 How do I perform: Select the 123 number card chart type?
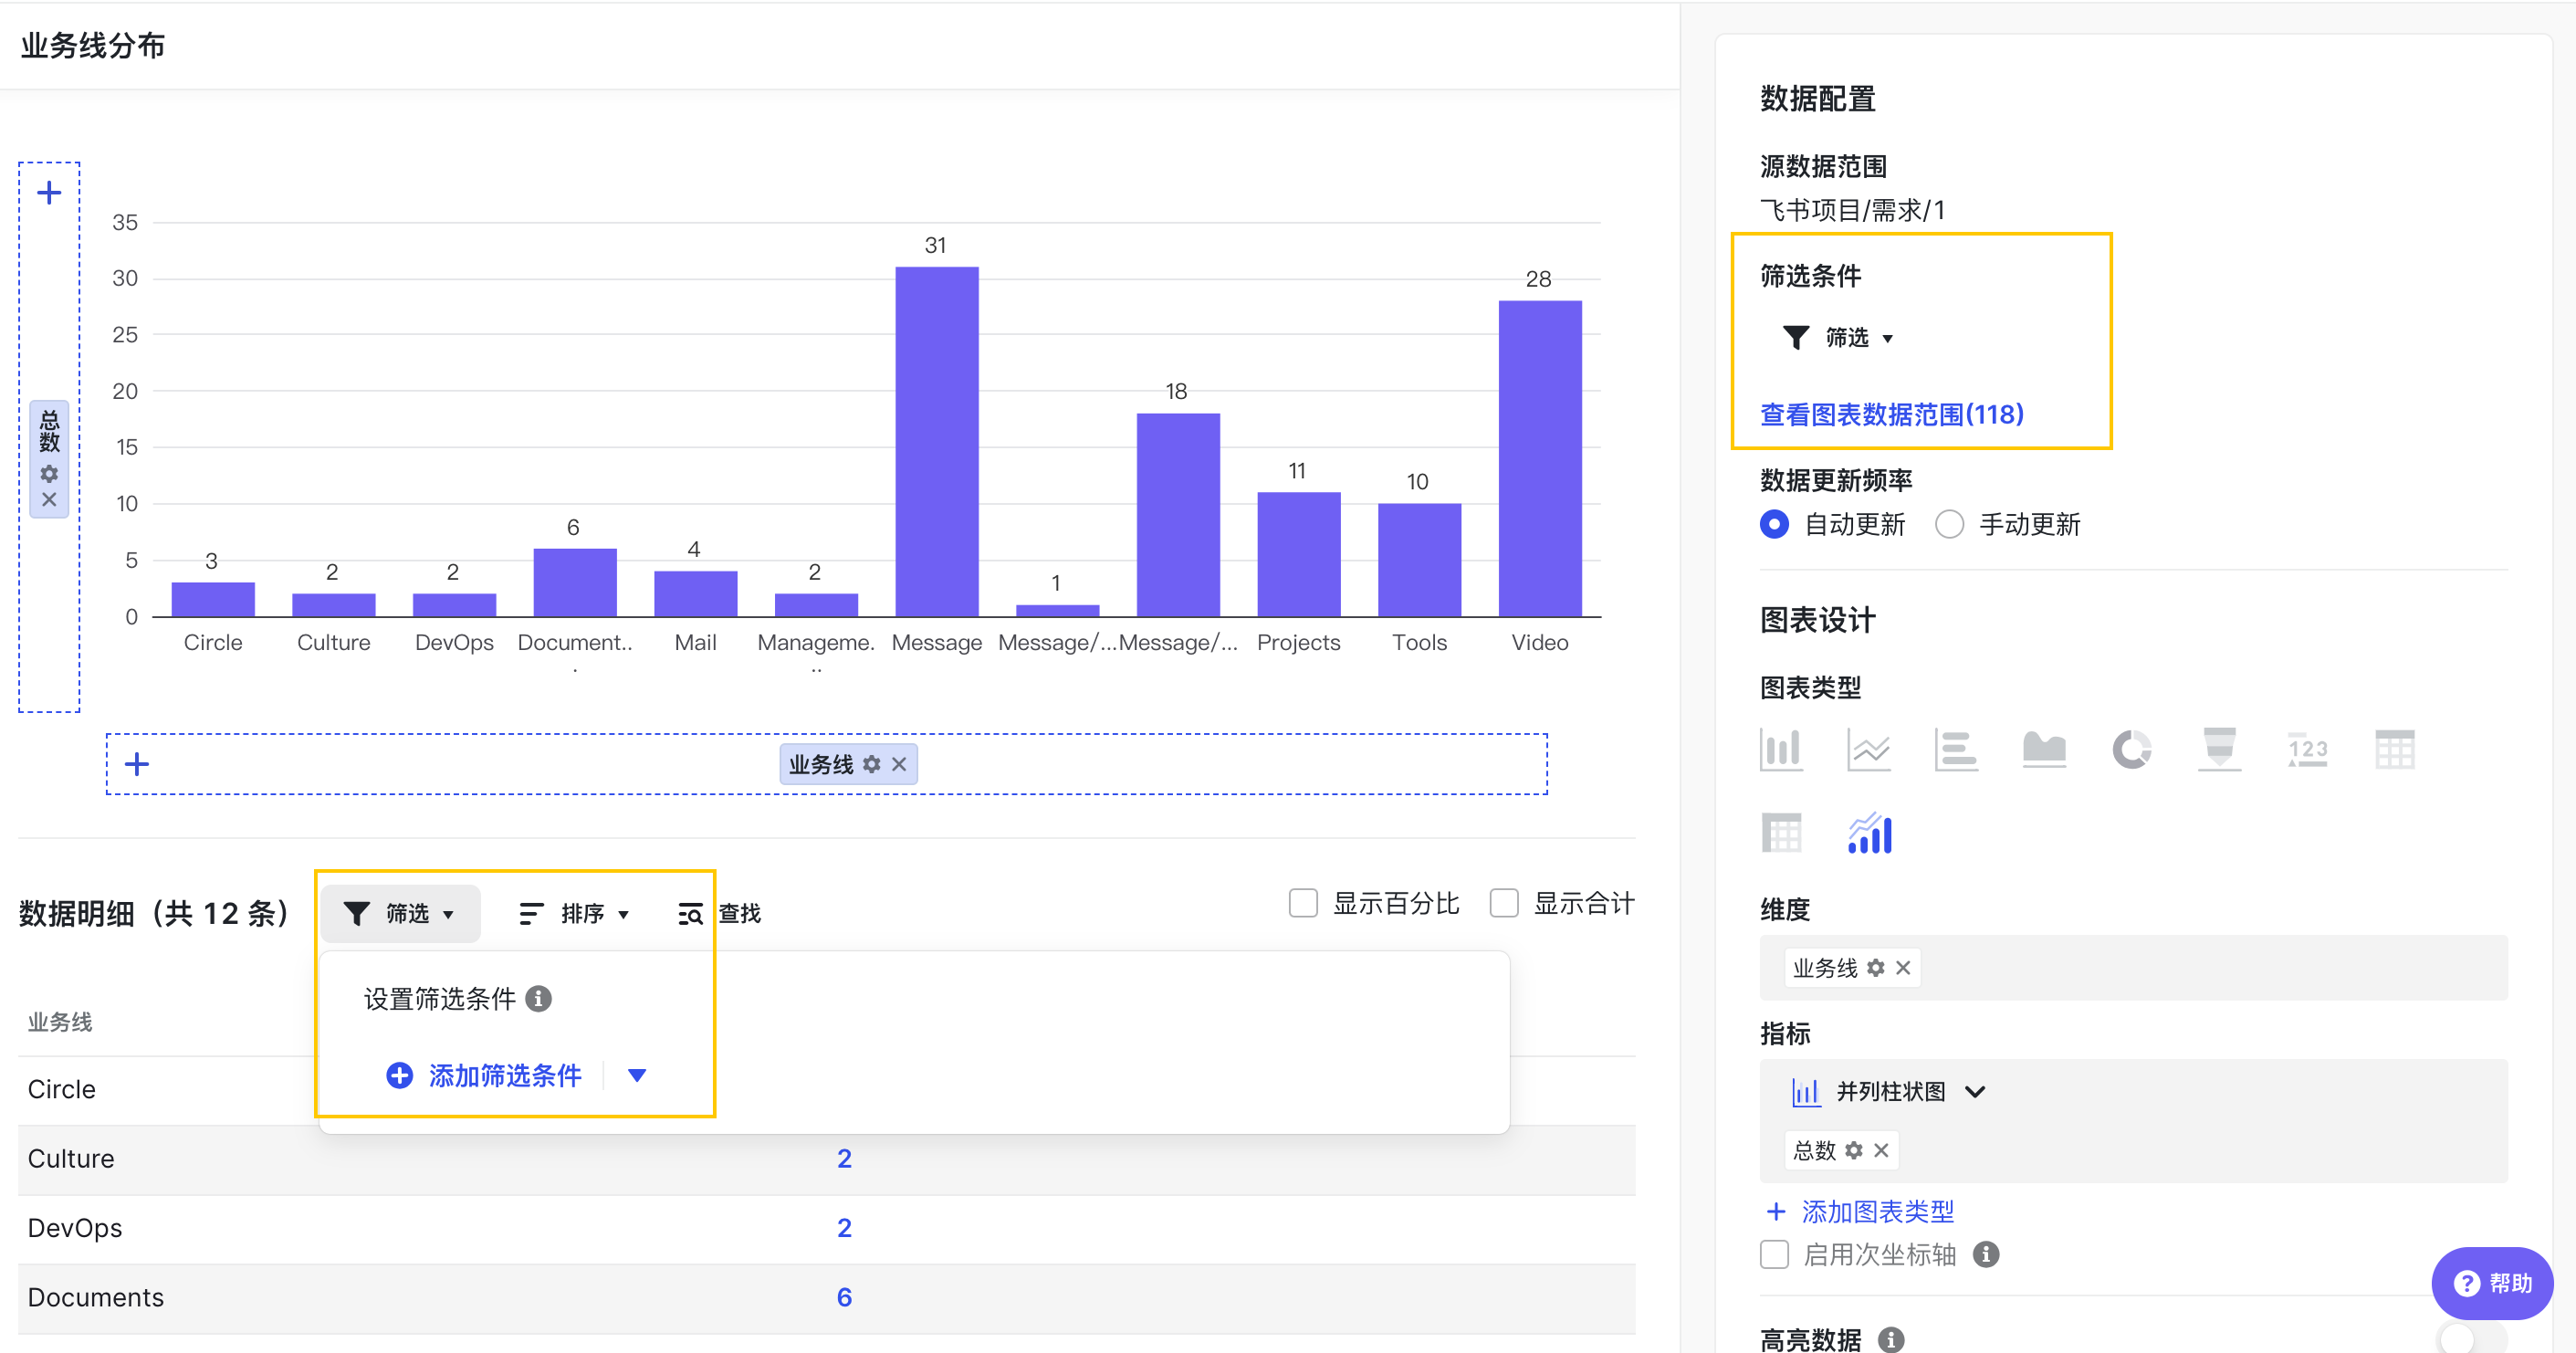pyautogui.click(x=2307, y=749)
